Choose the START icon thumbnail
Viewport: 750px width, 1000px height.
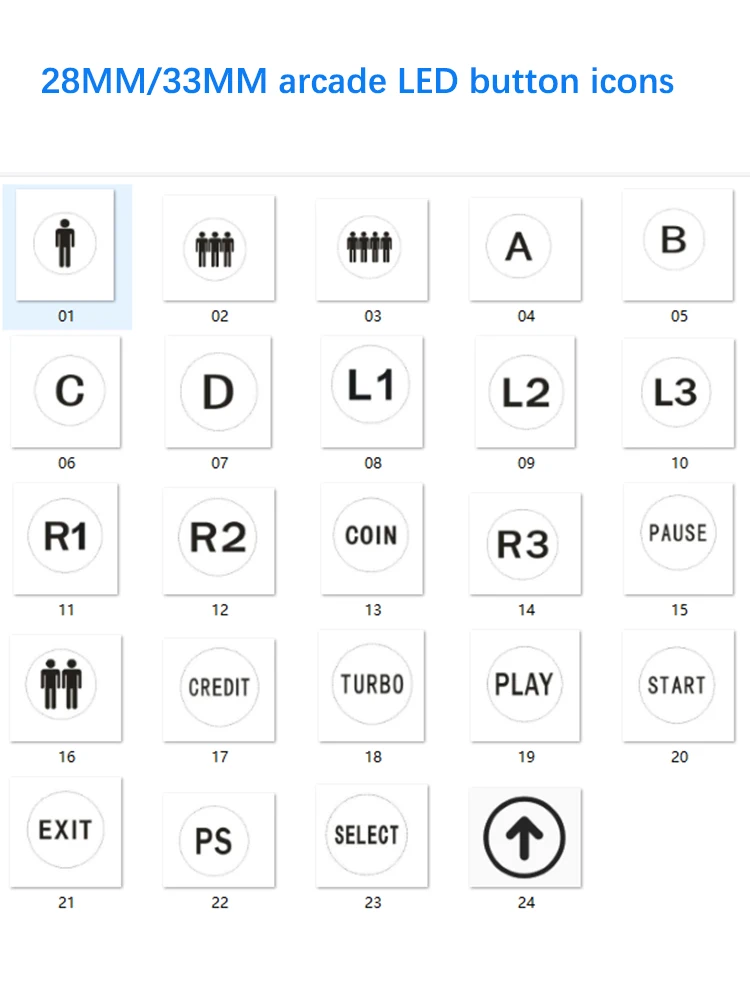point(678,686)
